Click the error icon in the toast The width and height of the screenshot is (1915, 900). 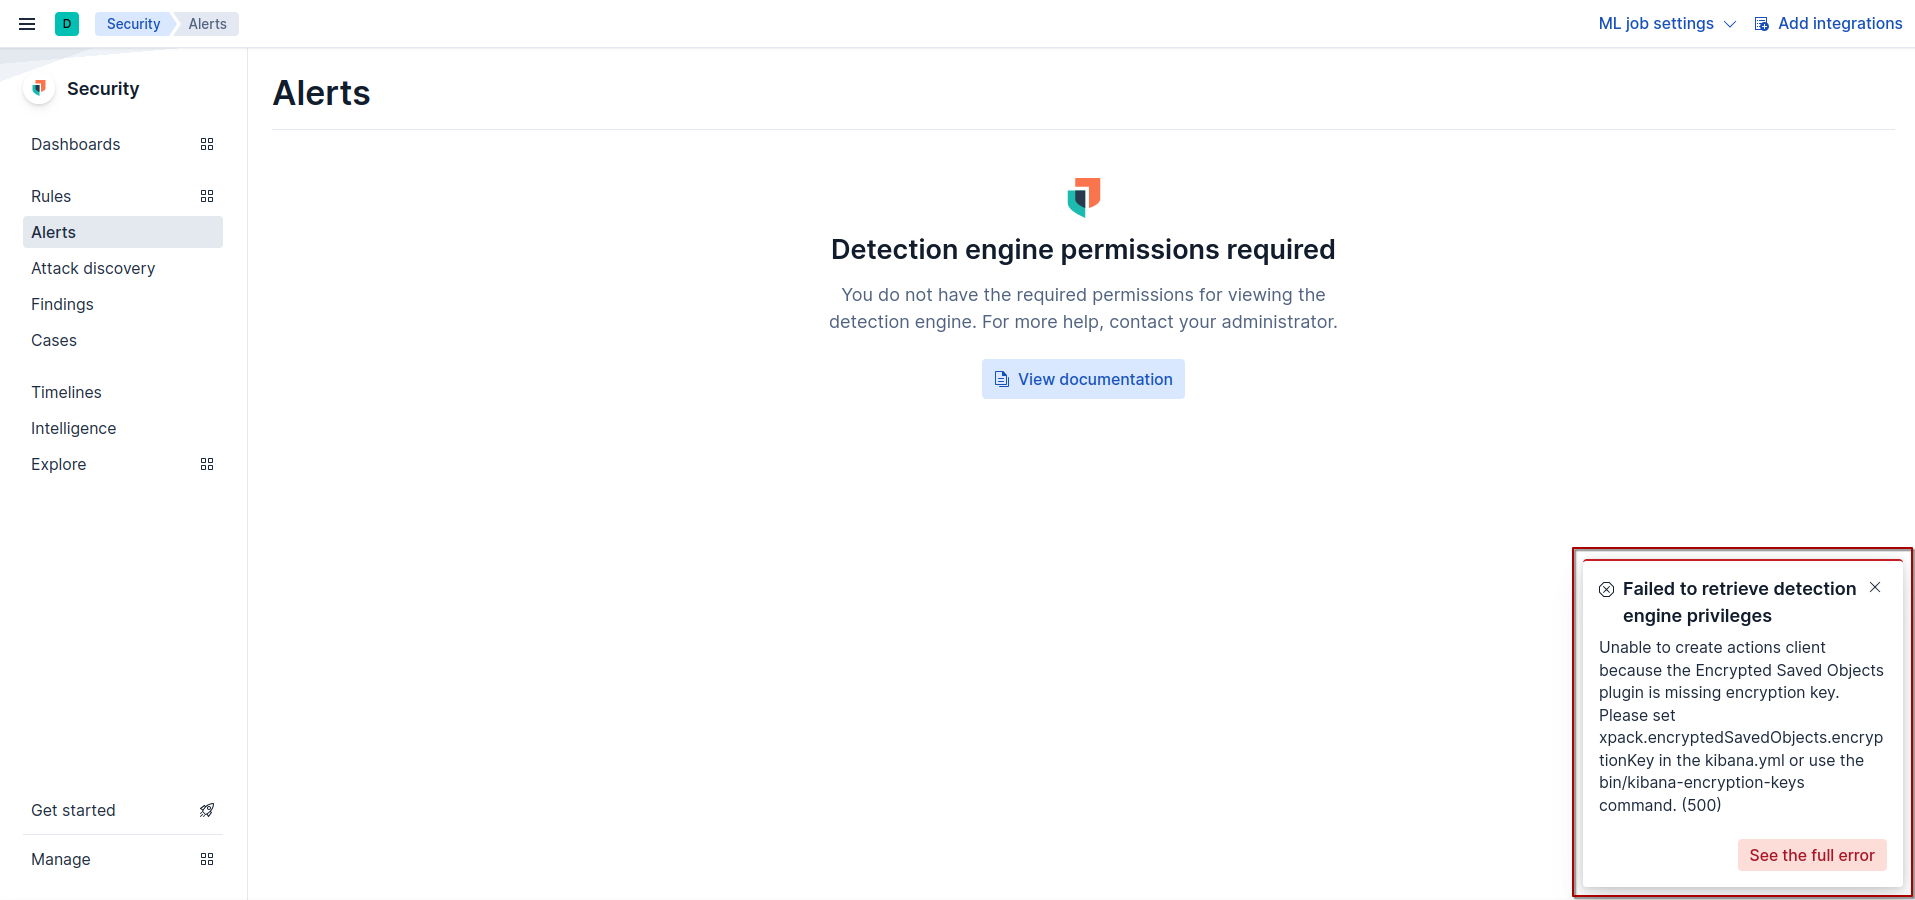point(1606,590)
